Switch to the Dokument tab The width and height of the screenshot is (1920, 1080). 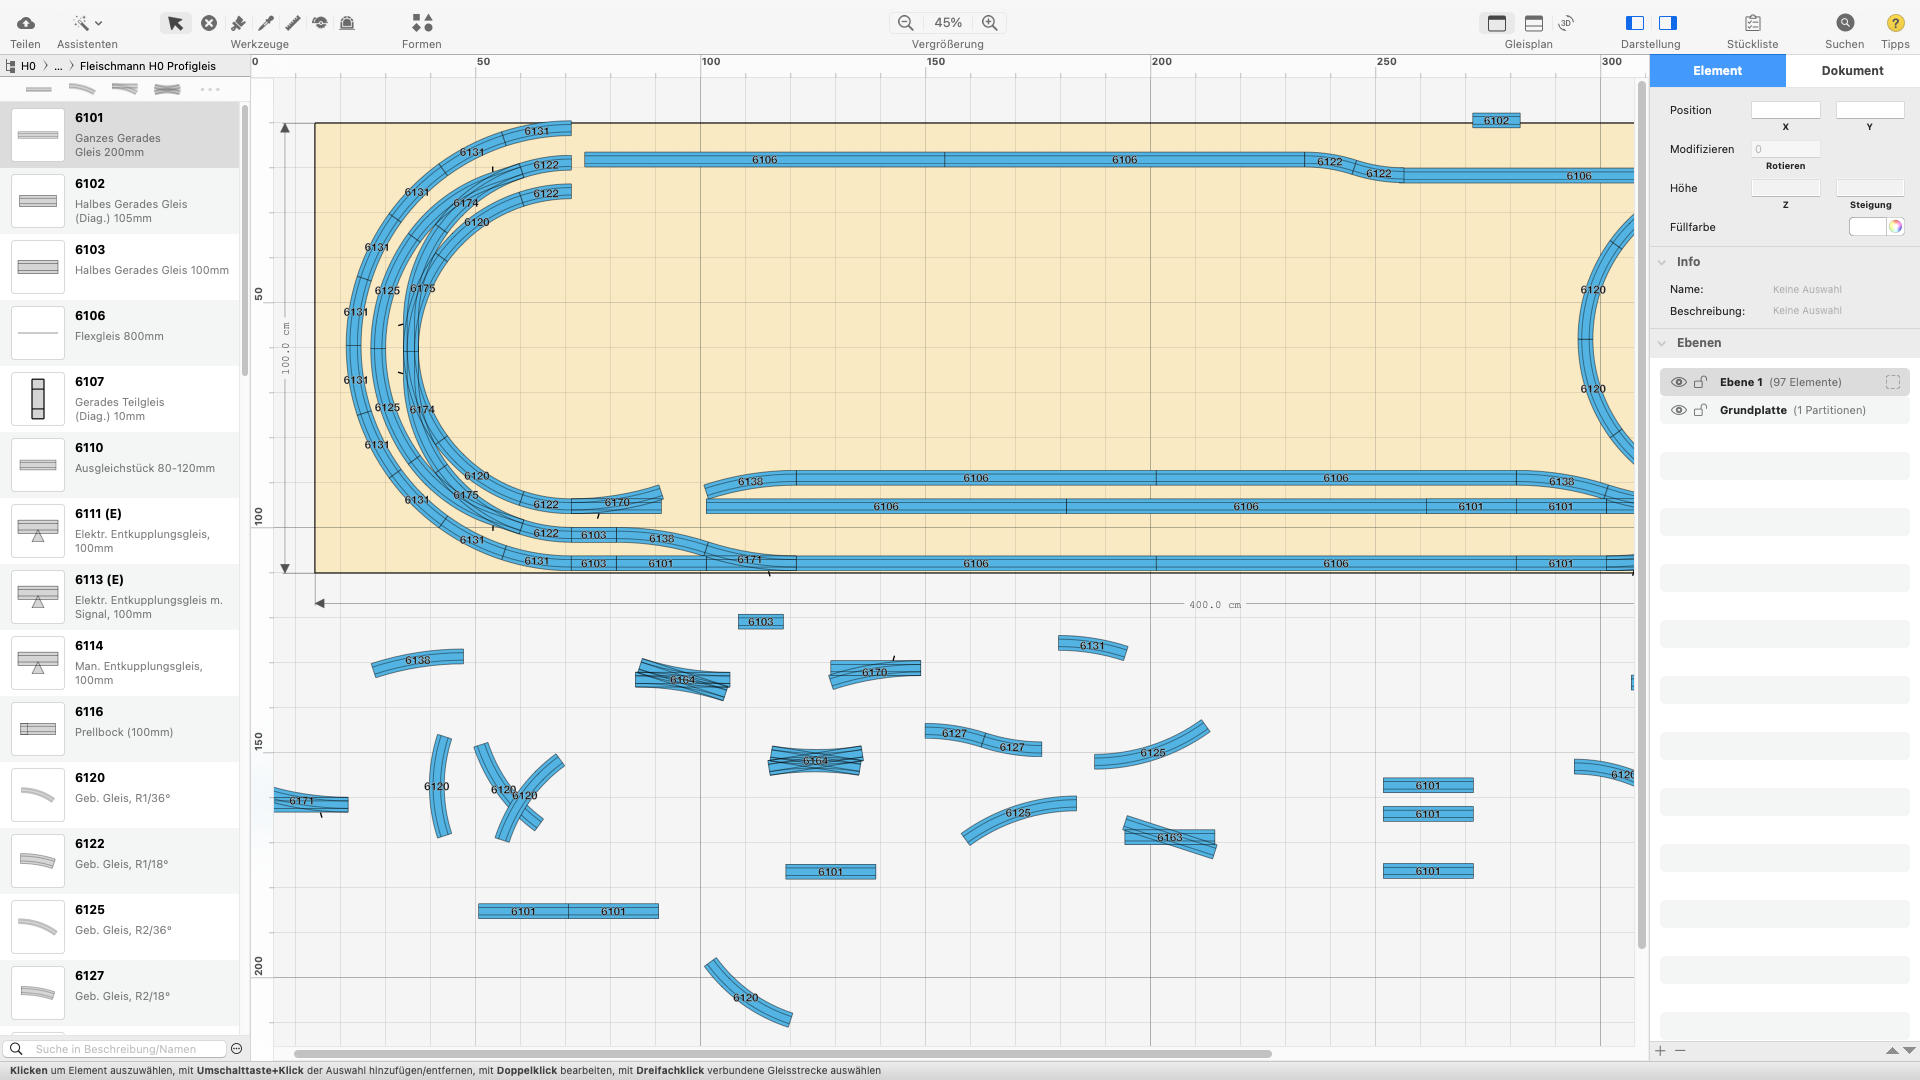point(1852,71)
